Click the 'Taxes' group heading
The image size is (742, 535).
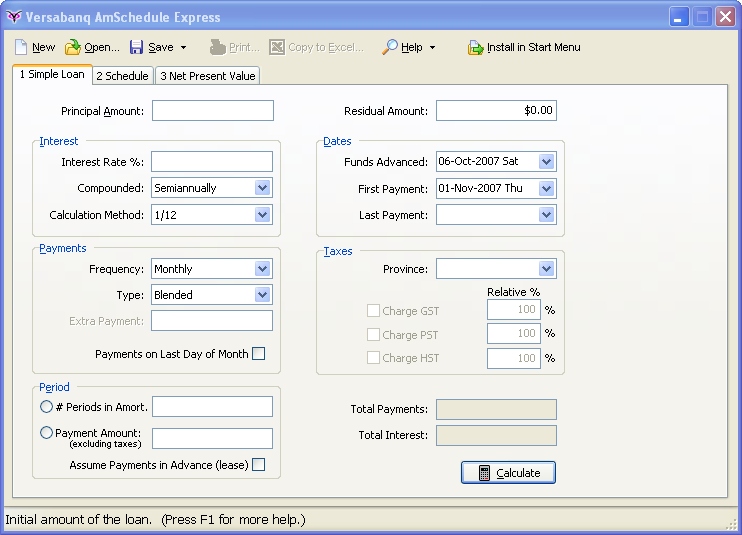coord(338,251)
